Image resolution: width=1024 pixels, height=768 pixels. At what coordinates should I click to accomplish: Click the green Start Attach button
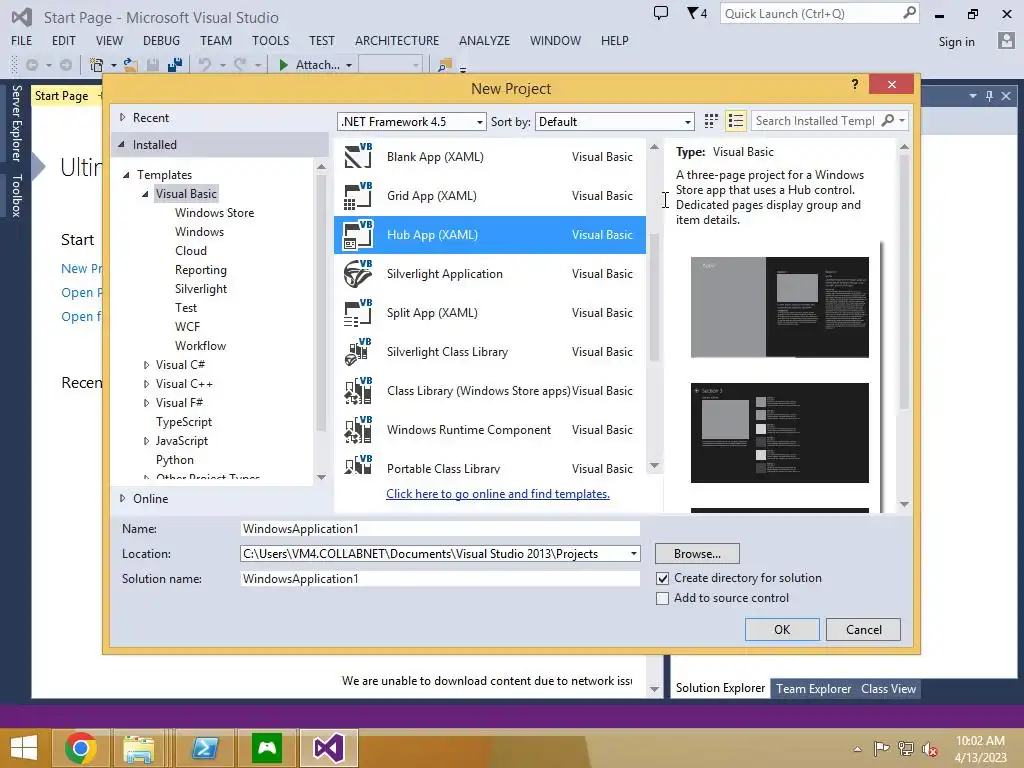(x=310, y=65)
